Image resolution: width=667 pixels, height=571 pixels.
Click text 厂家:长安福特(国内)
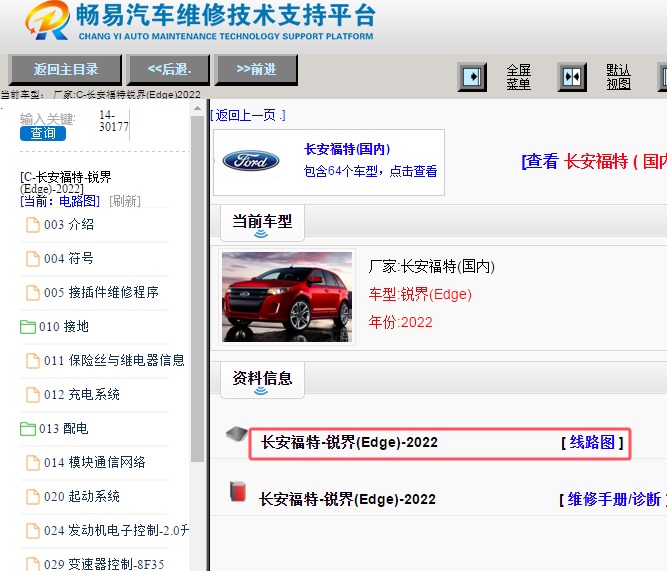(x=432, y=267)
